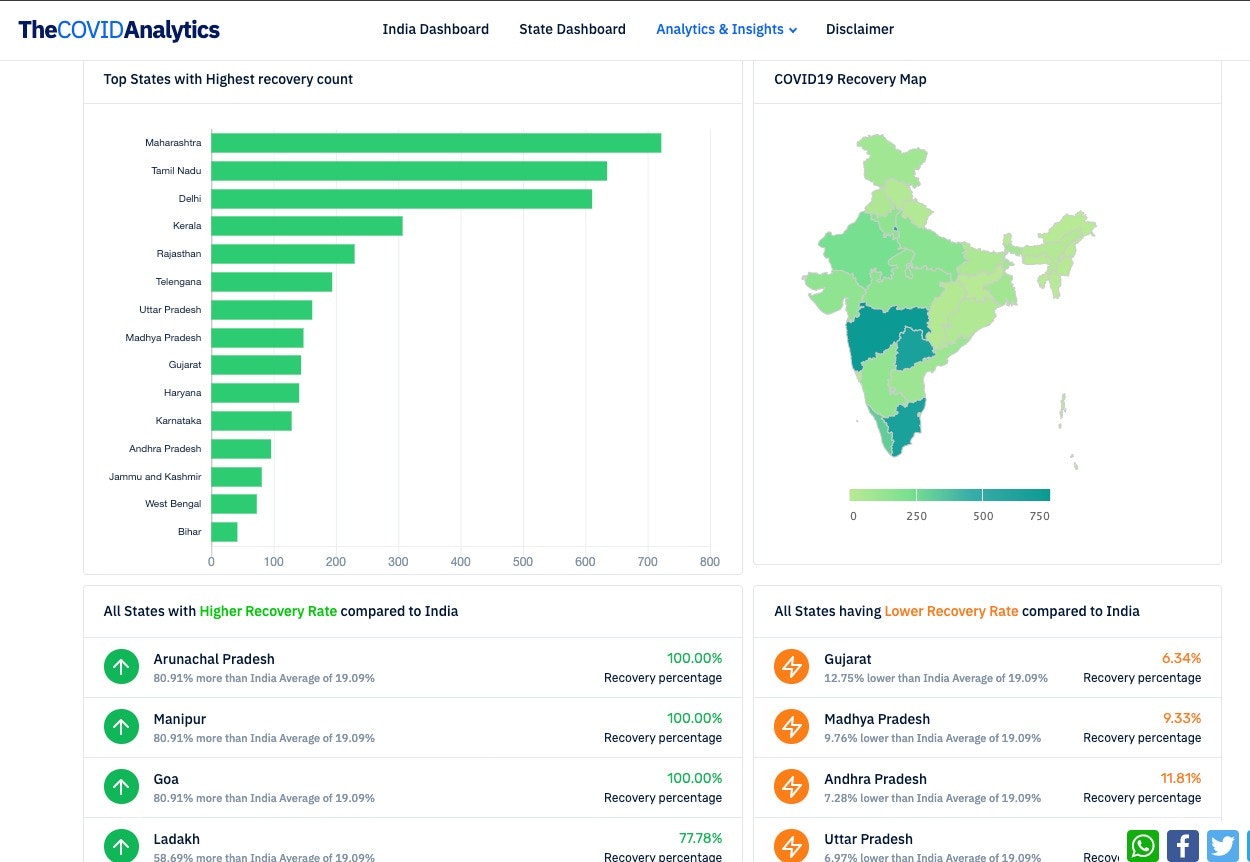
Task: Click the orange lightning icon beside Gujarat
Action: [x=791, y=666]
